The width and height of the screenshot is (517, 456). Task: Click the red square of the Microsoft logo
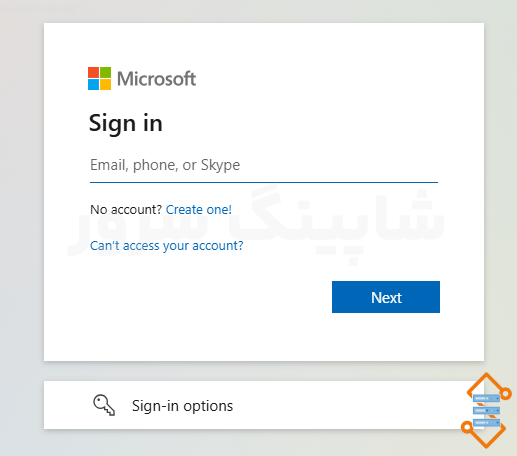click(x=93, y=72)
